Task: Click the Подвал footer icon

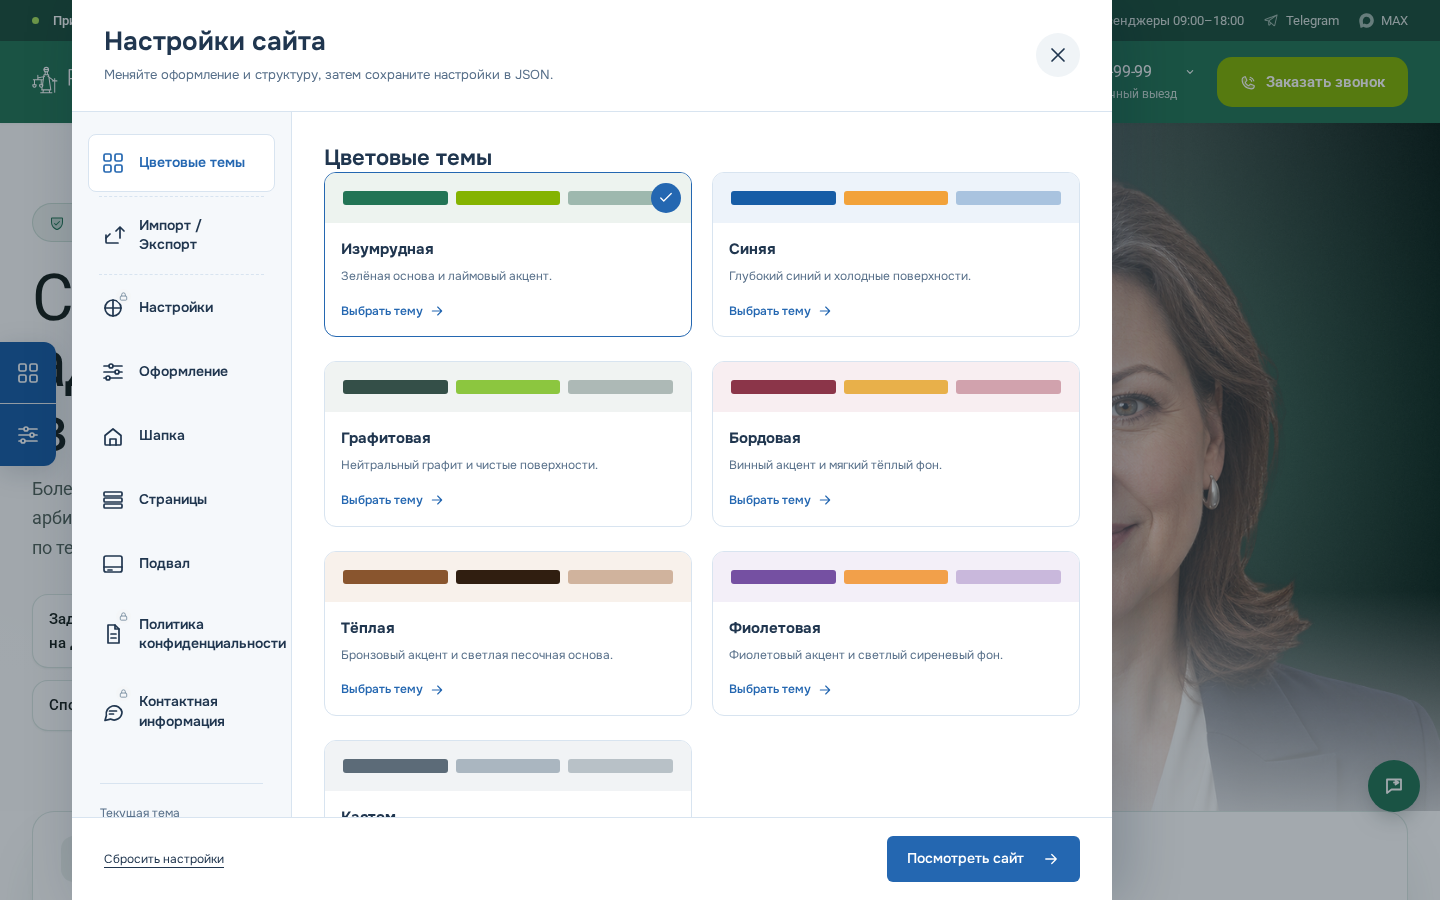Action: pos(113,564)
